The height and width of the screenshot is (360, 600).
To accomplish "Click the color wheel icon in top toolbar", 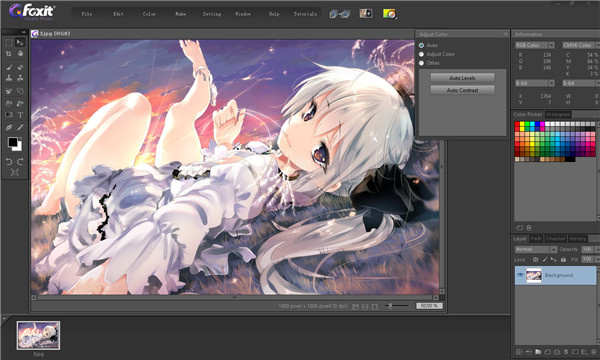I will (390, 14).
